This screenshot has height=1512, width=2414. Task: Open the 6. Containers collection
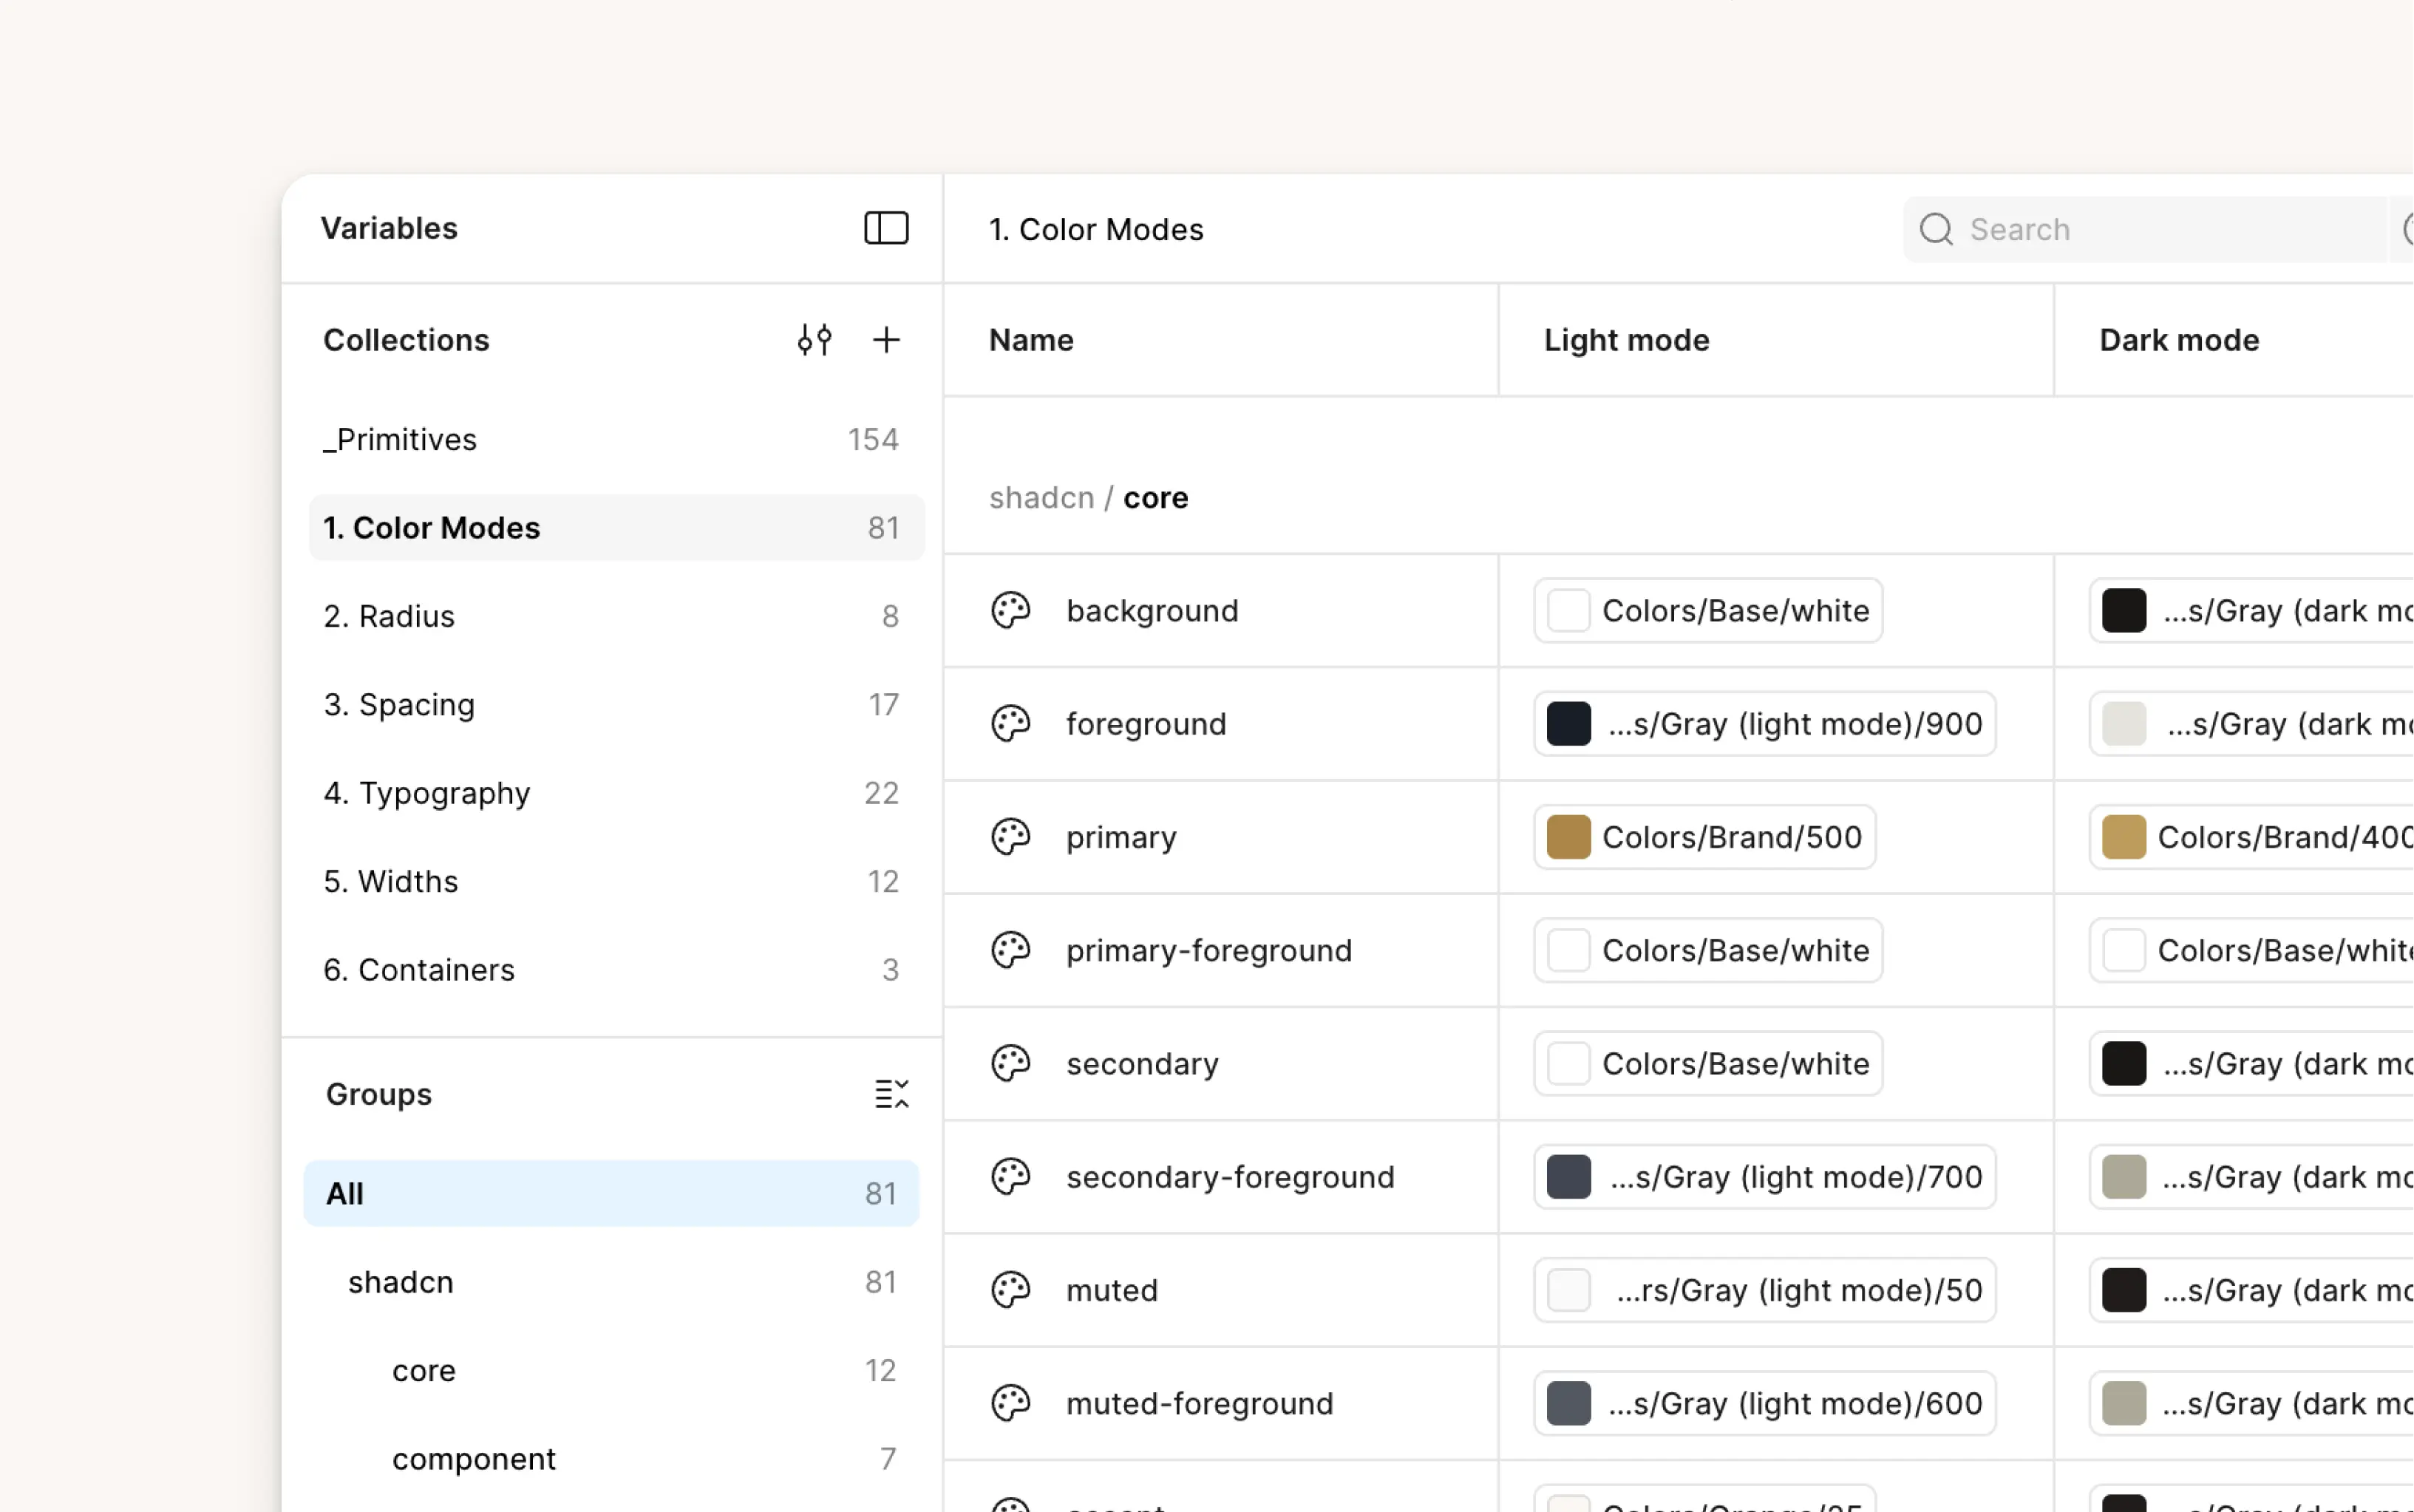tap(616, 969)
